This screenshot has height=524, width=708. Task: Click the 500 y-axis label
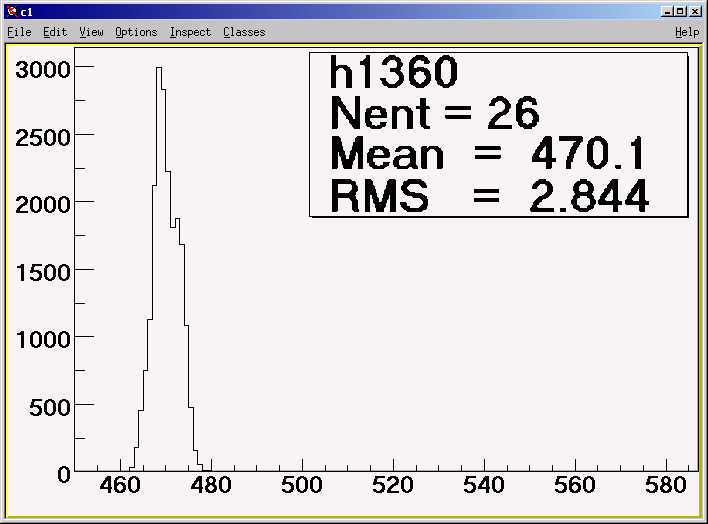(50, 407)
